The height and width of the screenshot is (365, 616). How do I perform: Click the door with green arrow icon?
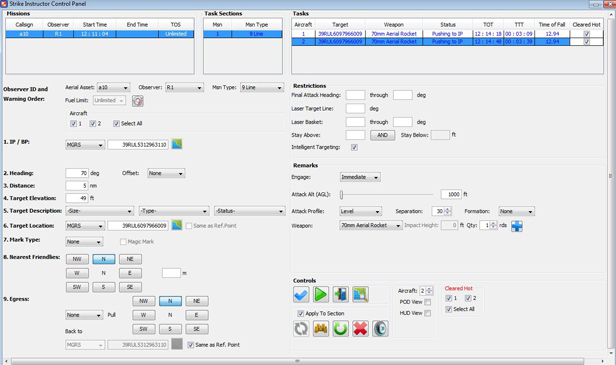[340, 294]
